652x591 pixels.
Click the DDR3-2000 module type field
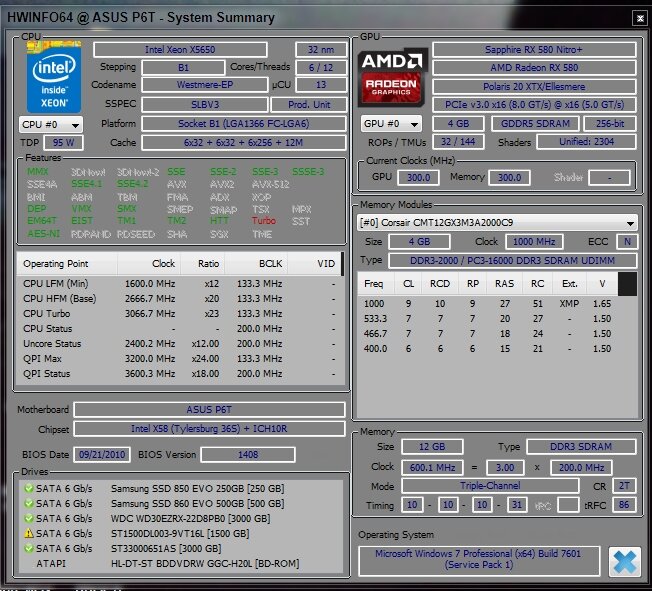click(x=512, y=261)
